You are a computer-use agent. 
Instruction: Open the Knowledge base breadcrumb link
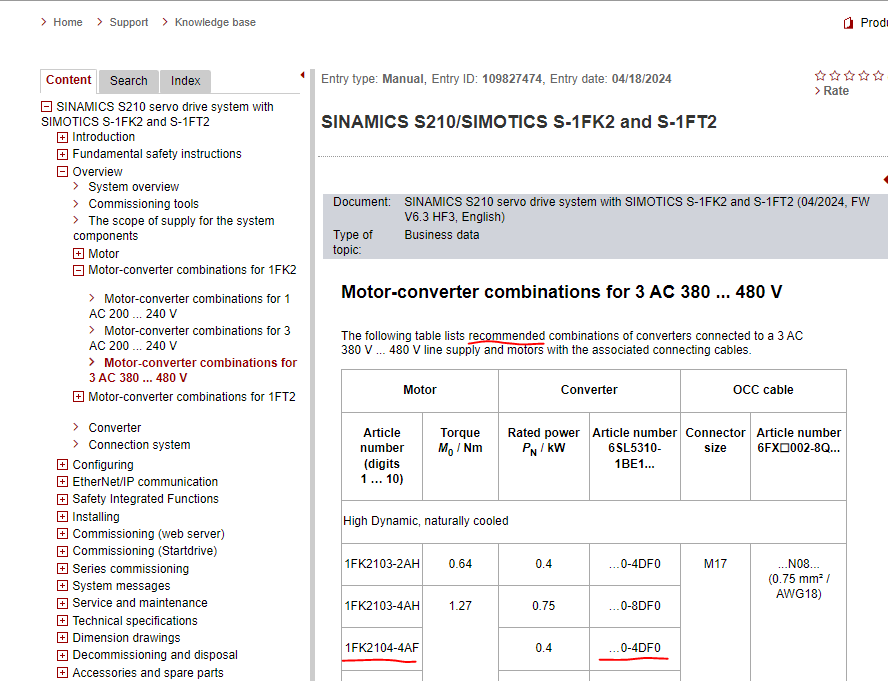coord(215,22)
